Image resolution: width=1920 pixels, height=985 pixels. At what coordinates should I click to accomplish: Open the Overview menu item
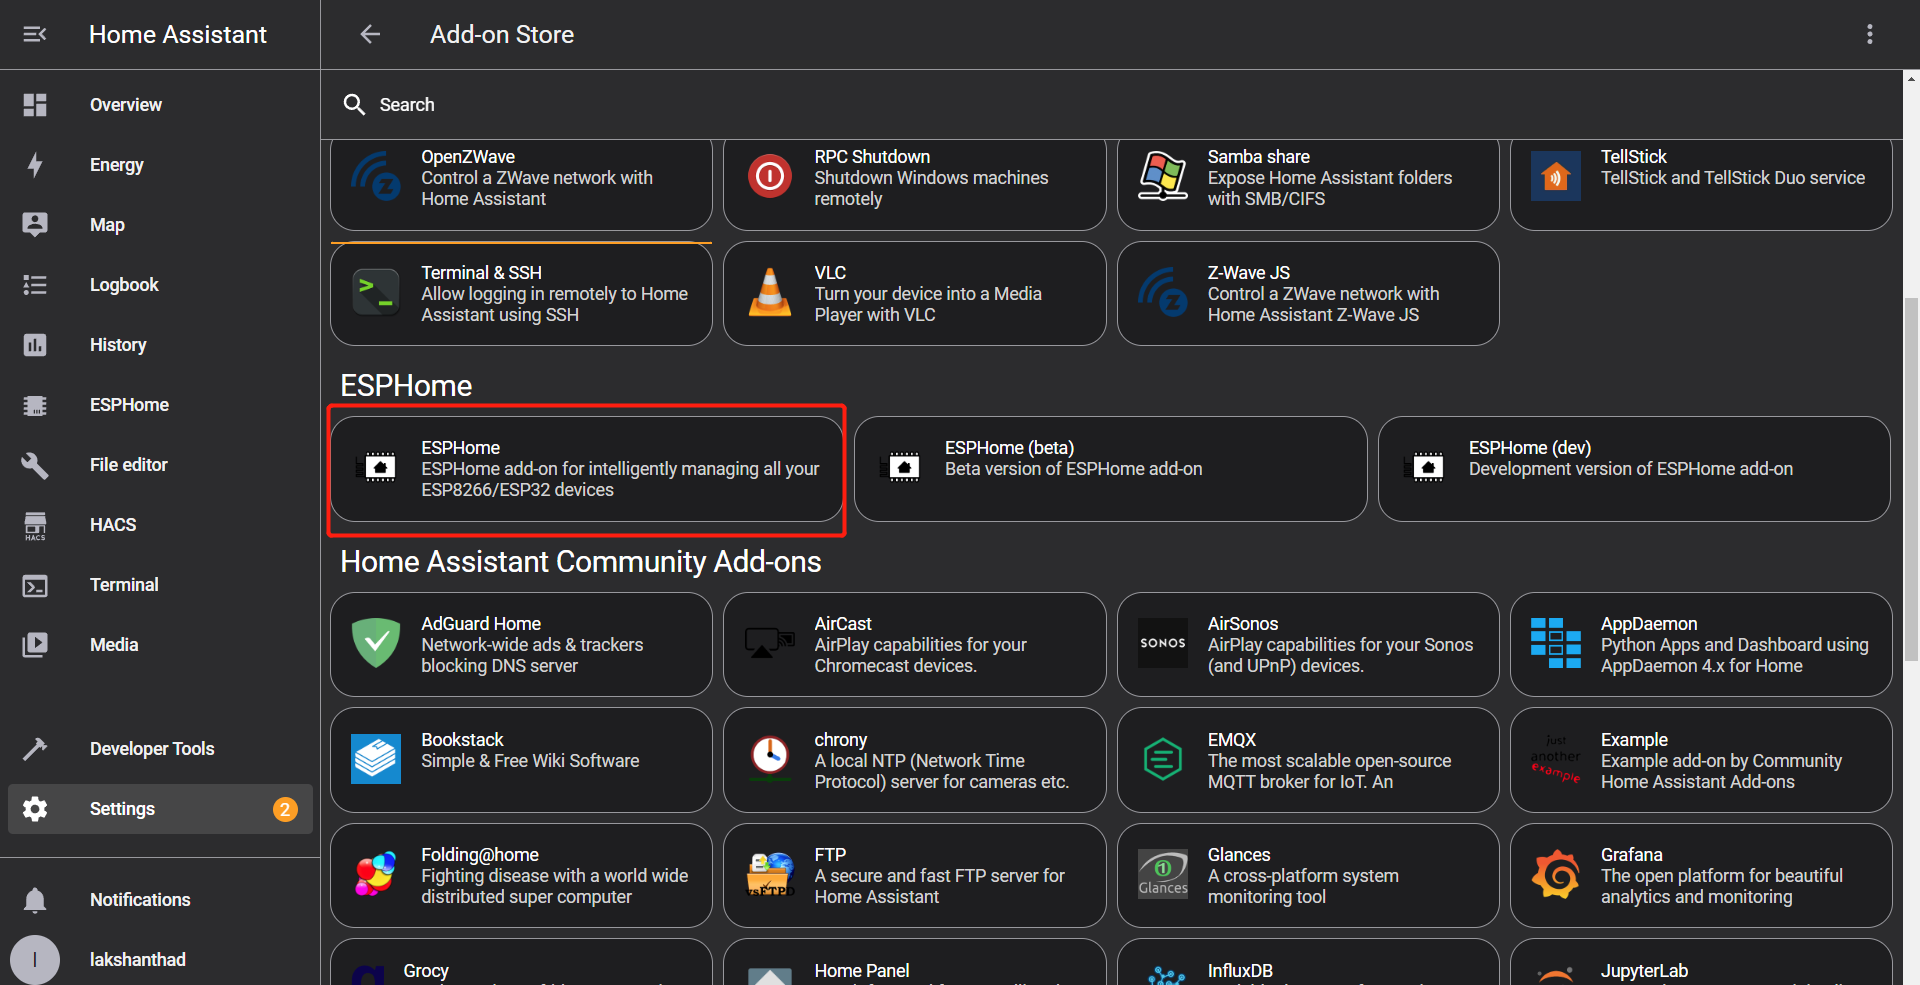coord(160,105)
